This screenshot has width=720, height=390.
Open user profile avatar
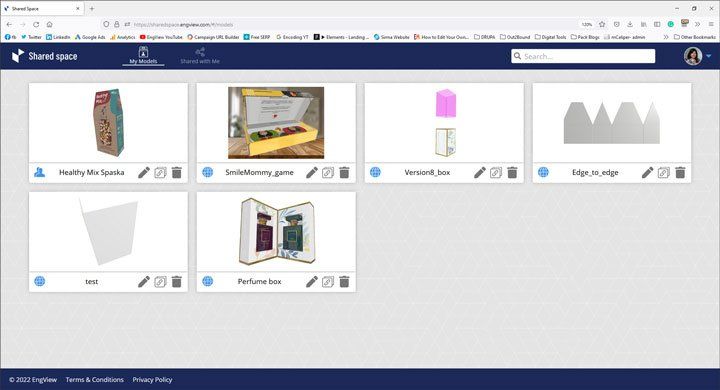click(x=692, y=56)
